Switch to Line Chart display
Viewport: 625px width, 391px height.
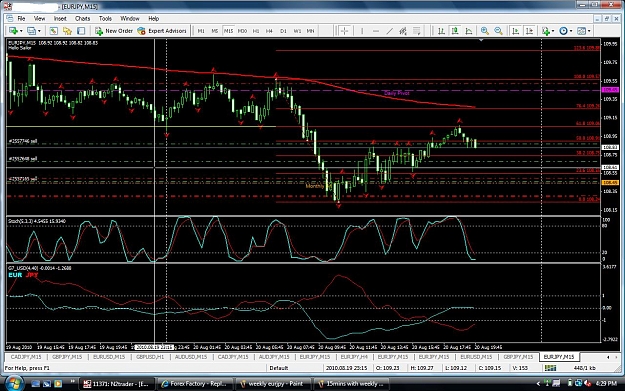469,31
